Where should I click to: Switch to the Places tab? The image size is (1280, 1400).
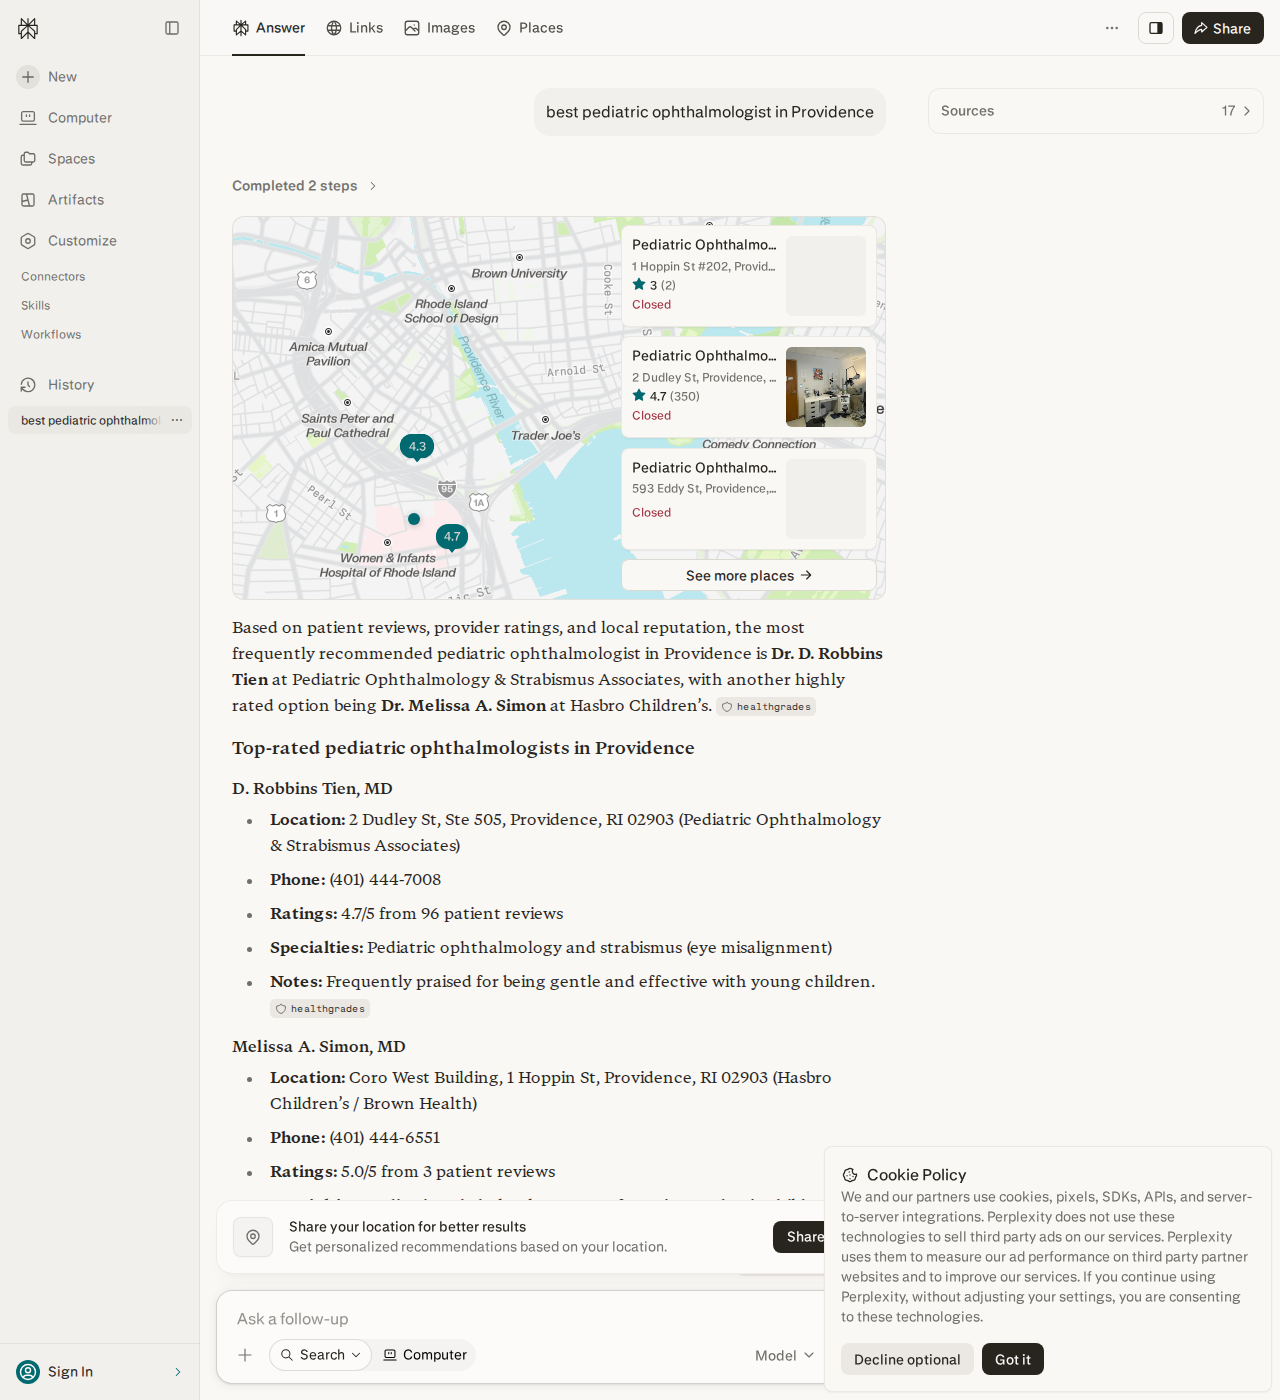click(530, 28)
